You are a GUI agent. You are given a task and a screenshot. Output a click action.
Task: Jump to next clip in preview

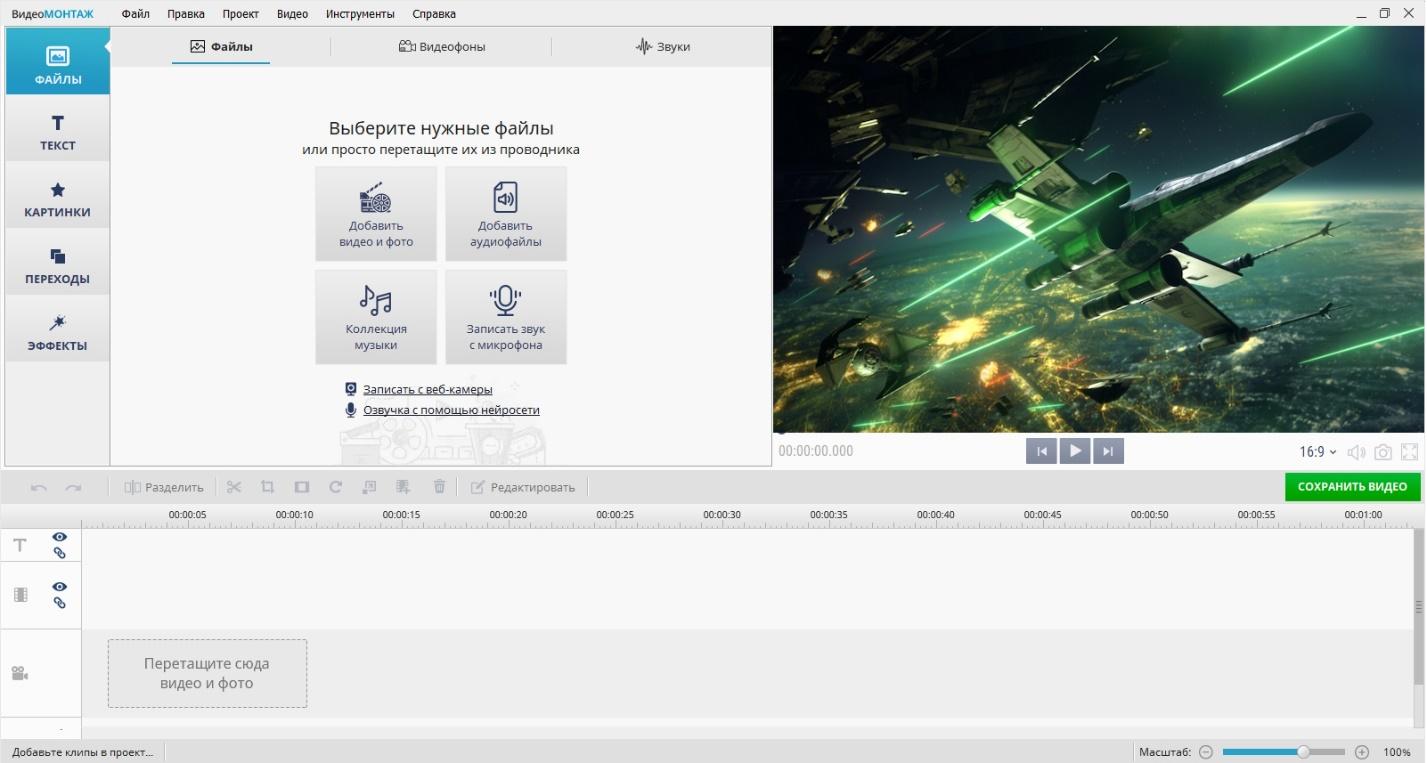1108,451
